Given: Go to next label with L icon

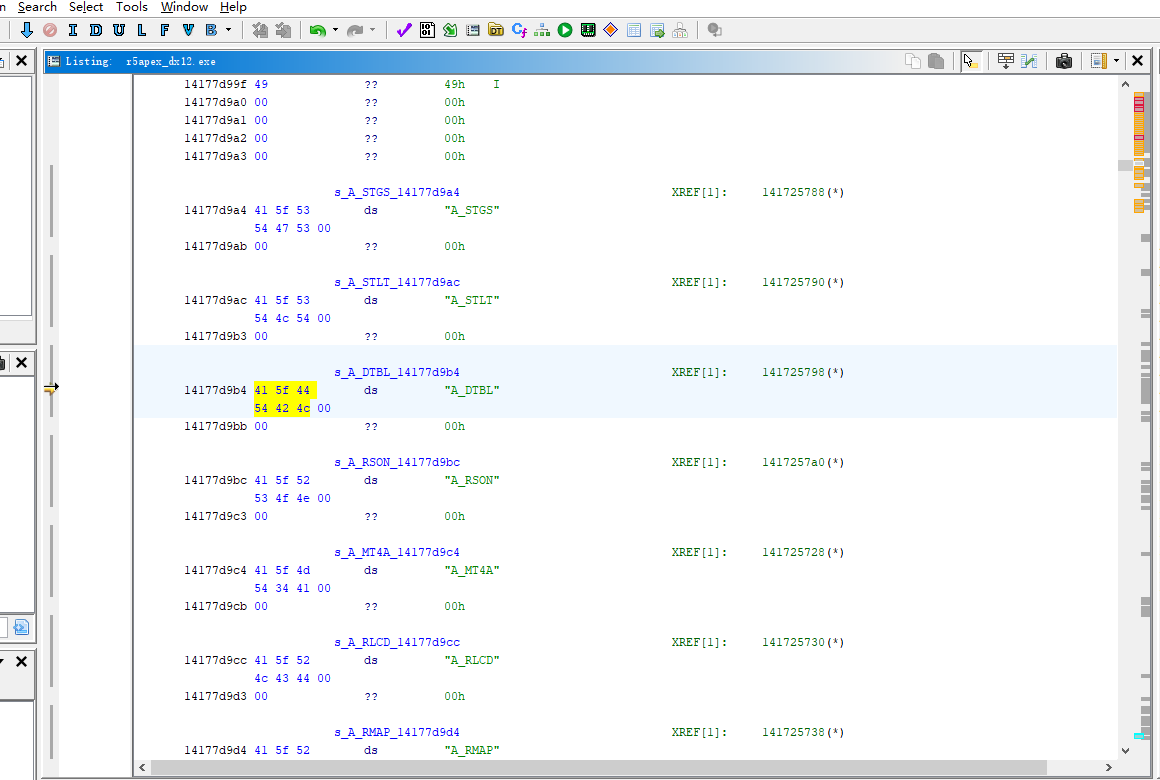Looking at the screenshot, I should pyautogui.click(x=141, y=30).
